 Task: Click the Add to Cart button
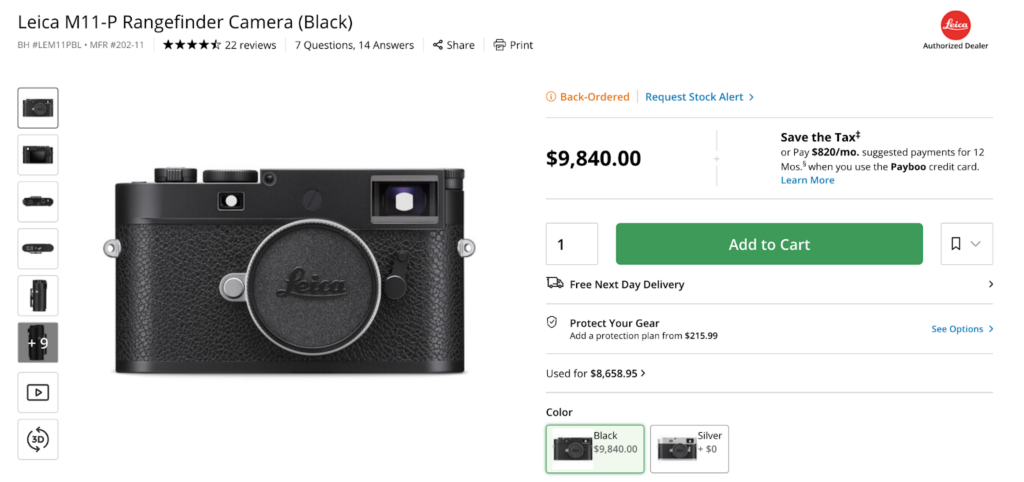[769, 244]
